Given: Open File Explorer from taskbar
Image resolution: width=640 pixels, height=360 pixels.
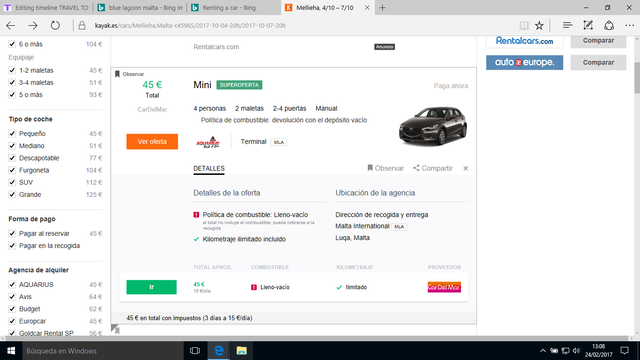Looking at the screenshot, I should tap(242, 351).
